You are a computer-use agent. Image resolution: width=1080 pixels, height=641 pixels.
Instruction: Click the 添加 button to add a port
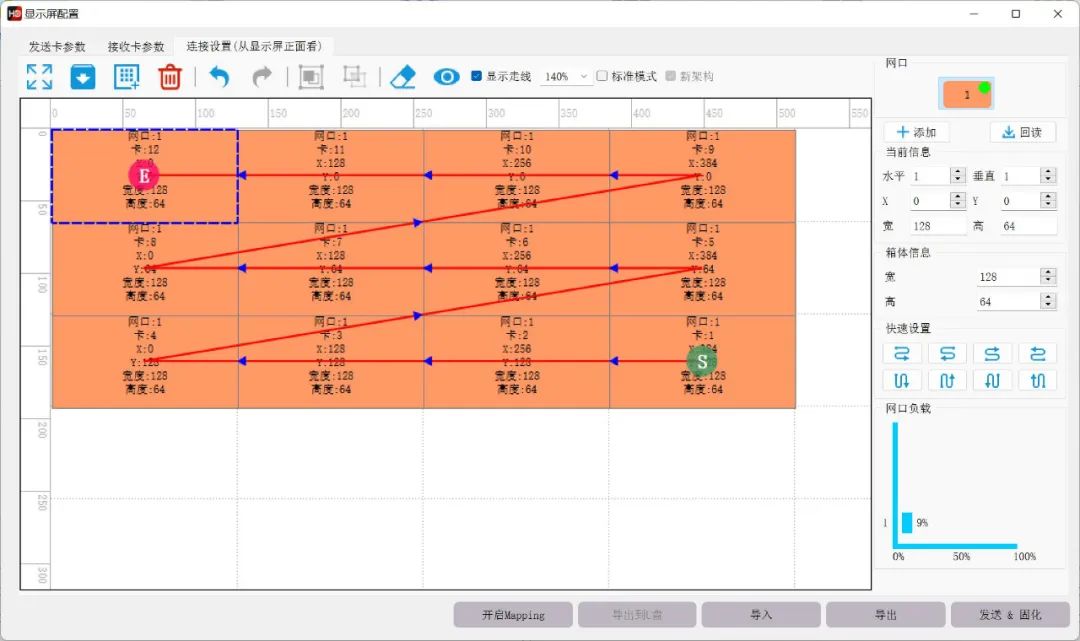tap(916, 132)
